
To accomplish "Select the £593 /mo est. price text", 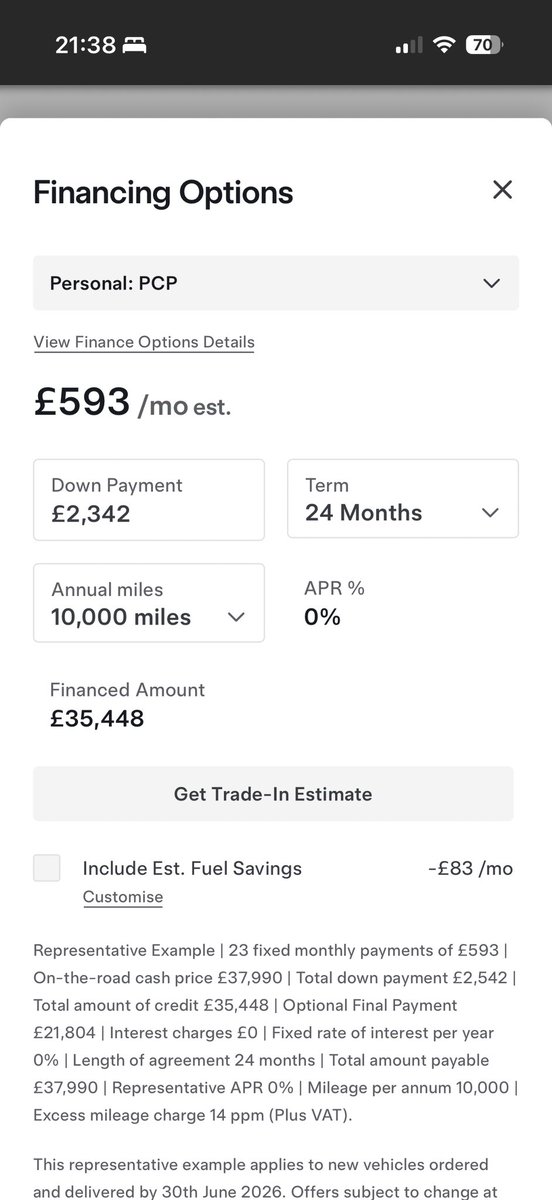I will coord(132,403).
